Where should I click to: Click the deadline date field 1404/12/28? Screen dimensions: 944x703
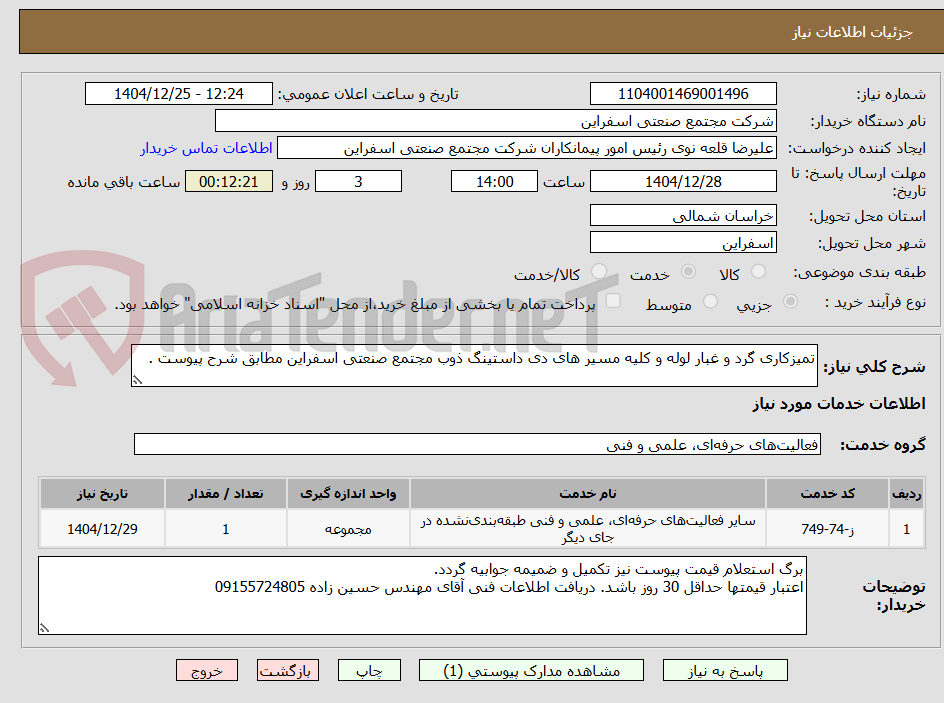click(683, 181)
